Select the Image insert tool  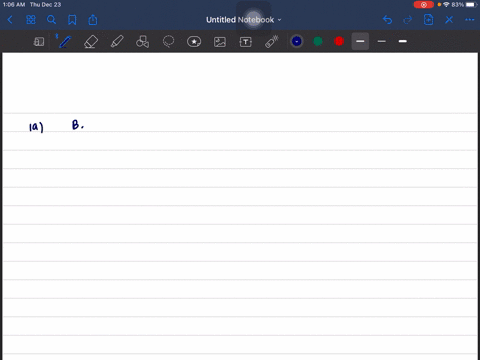coord(220,42)
